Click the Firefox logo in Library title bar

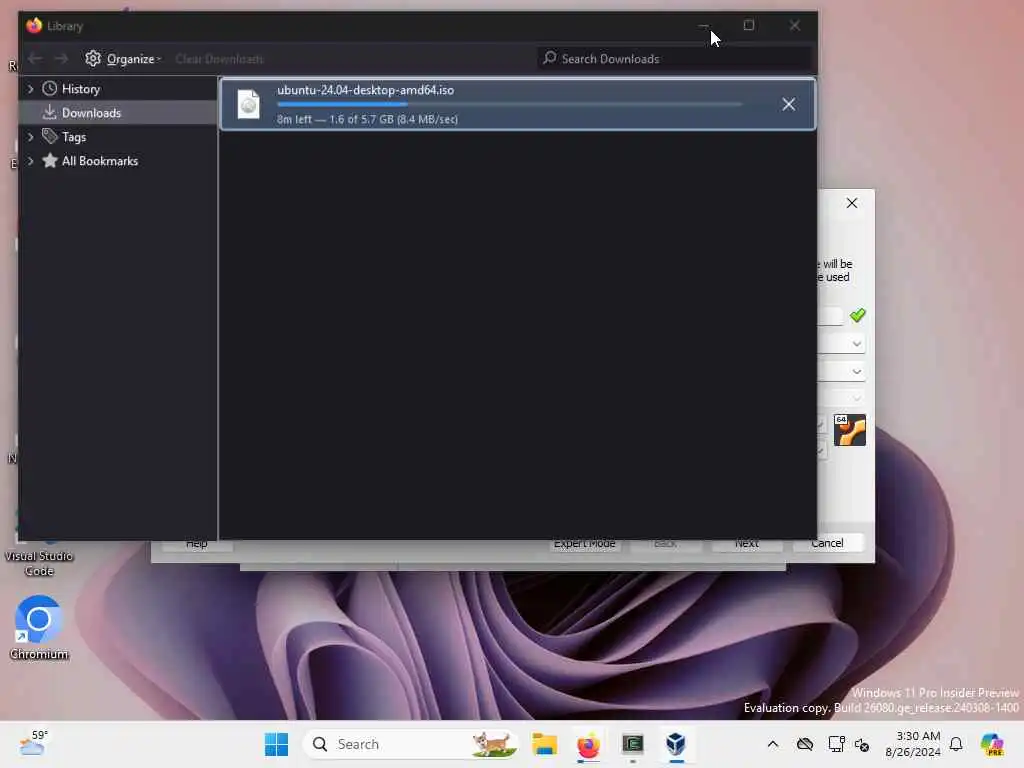click(x=34, y=25)
